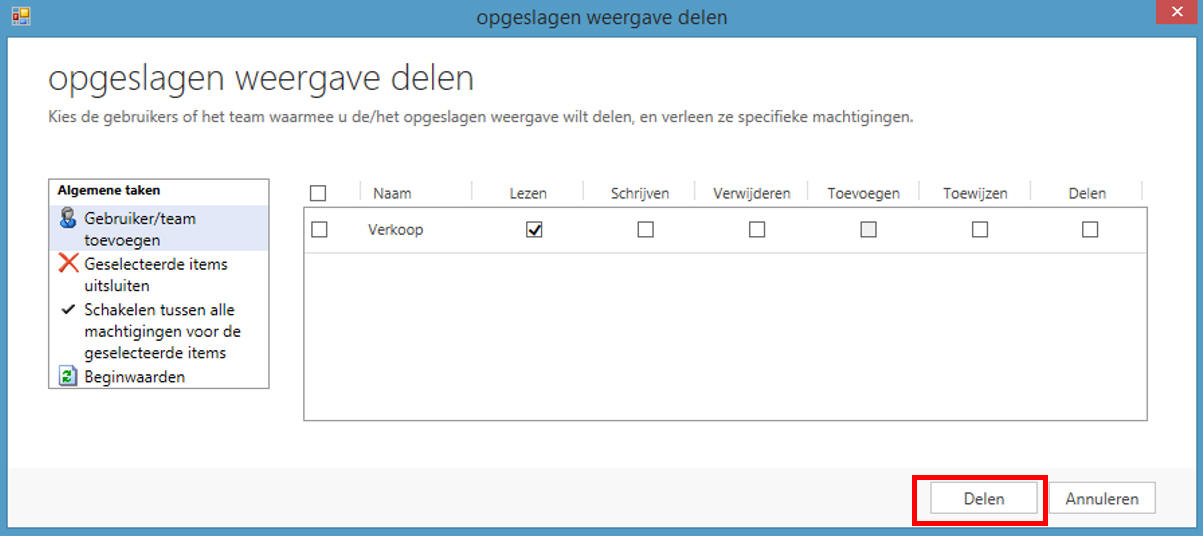This screenshot has width=1203, height=536.
Task: Click the Verwijderen column header
Action: (752, 193)
